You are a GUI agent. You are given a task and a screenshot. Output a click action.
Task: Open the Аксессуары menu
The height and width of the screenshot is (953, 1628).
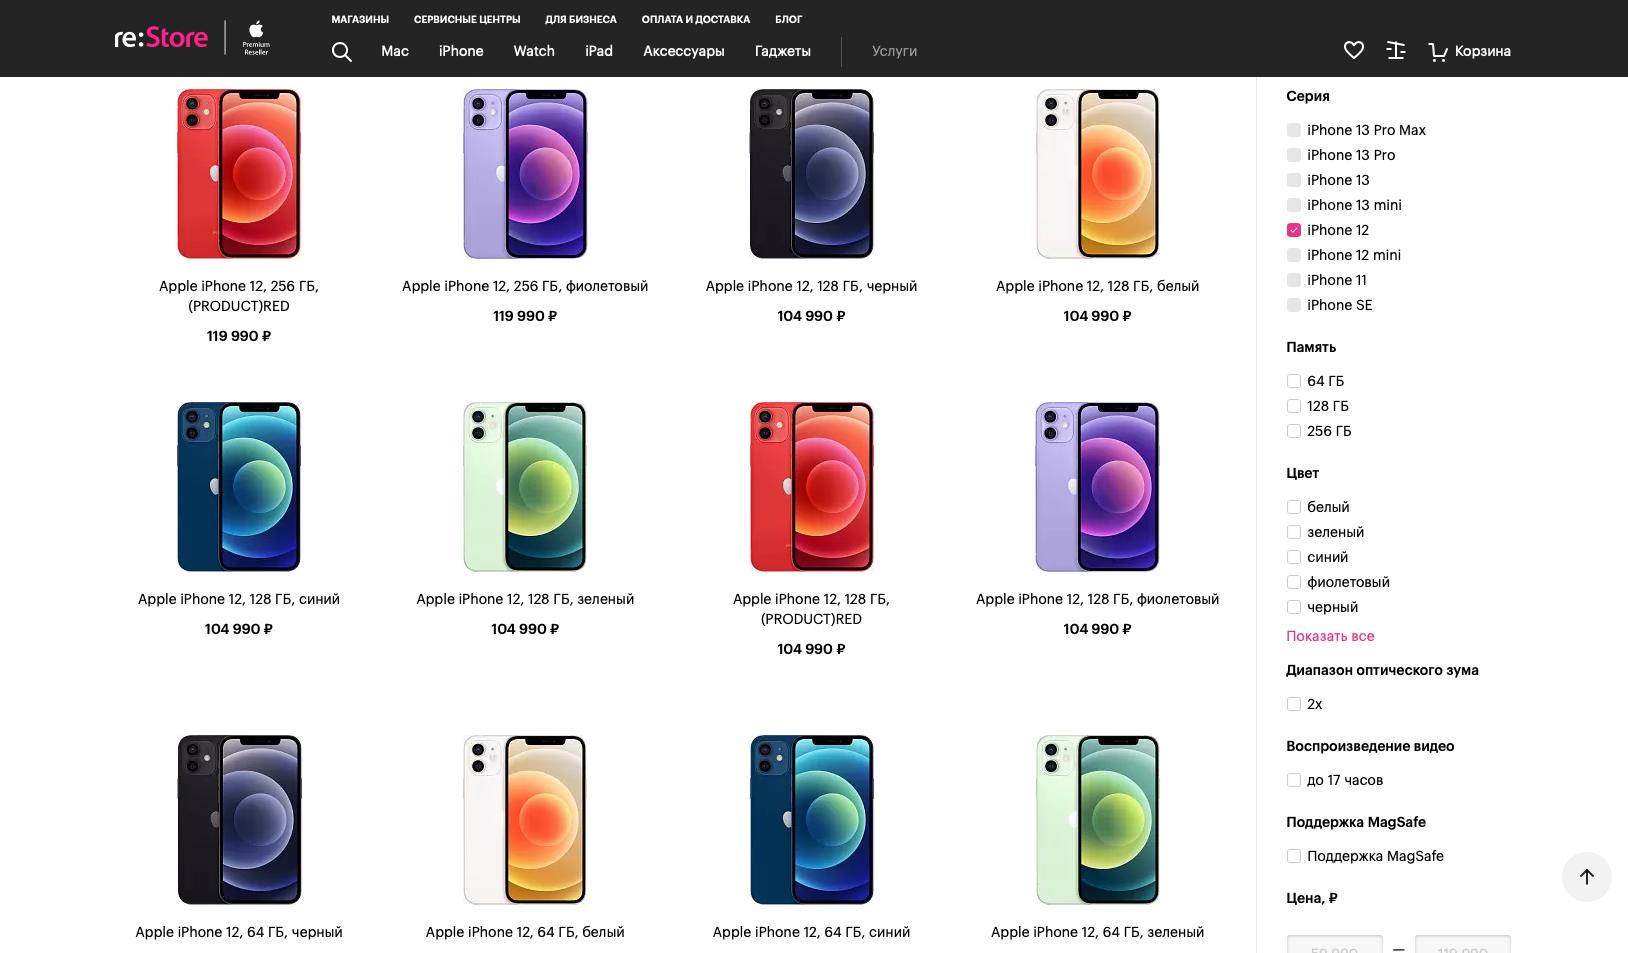(684, 51)
